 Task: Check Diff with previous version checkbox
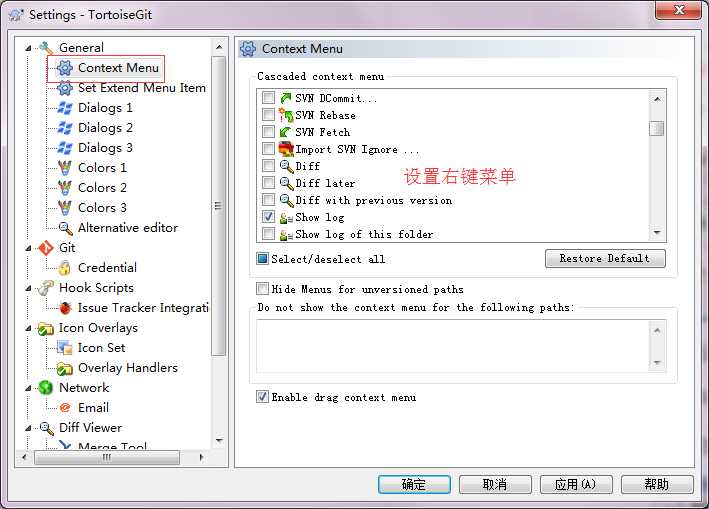pos(268,199)
